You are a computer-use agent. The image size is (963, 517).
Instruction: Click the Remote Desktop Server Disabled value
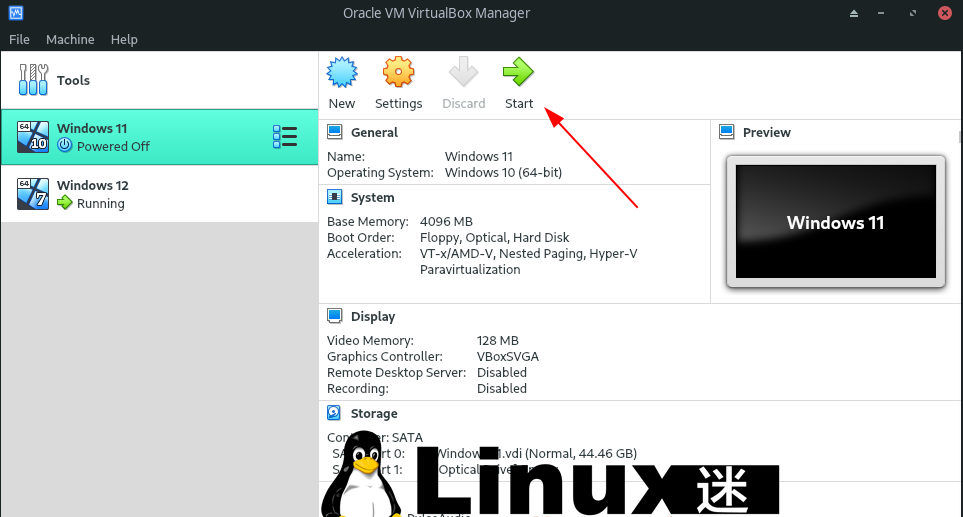[x=502, y=373]
